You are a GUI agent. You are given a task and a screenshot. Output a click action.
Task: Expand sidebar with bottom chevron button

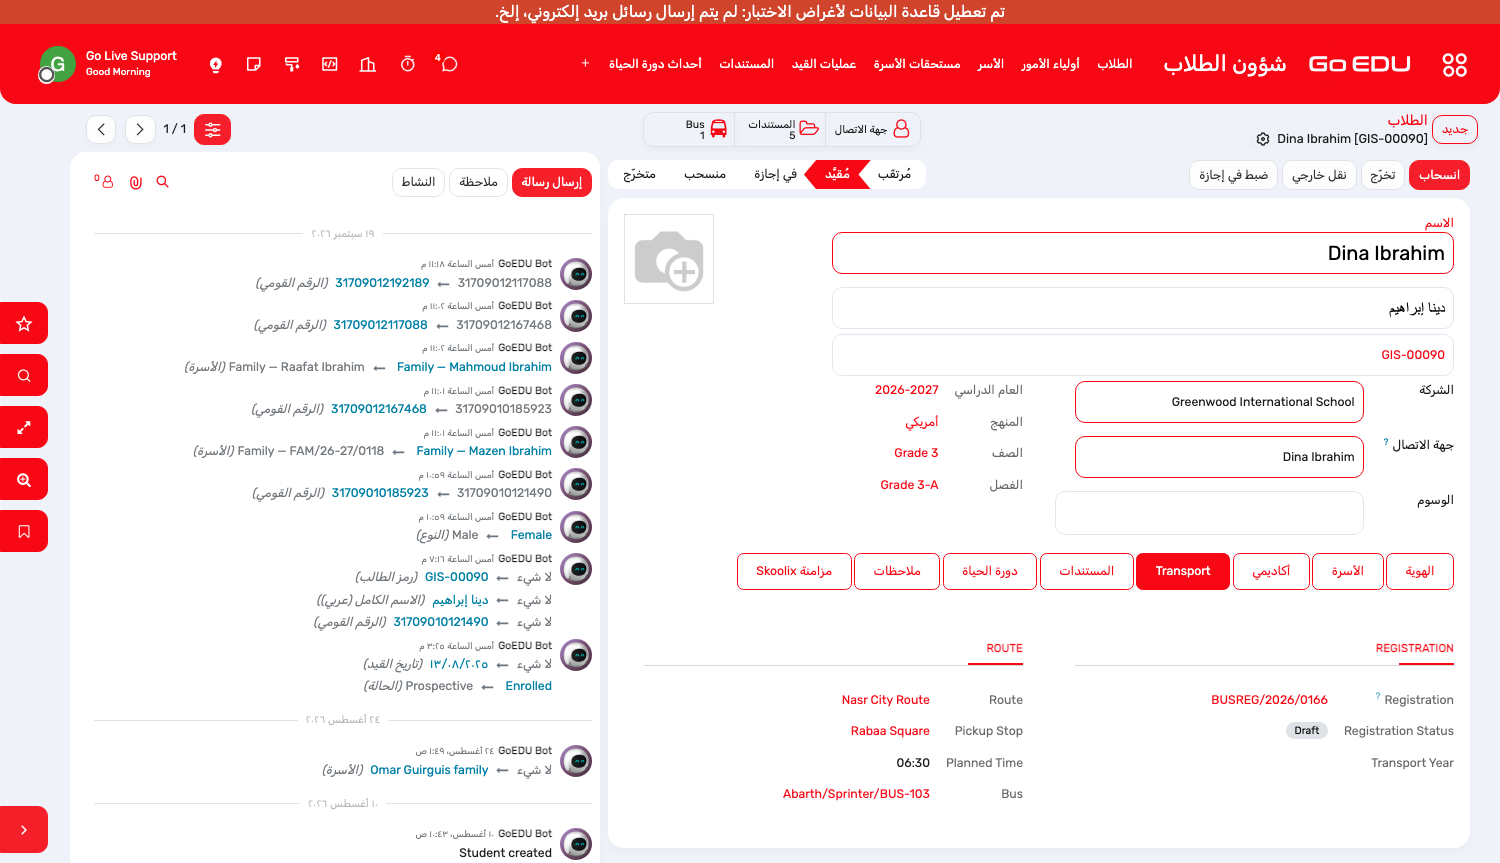(x=24, y=829)
